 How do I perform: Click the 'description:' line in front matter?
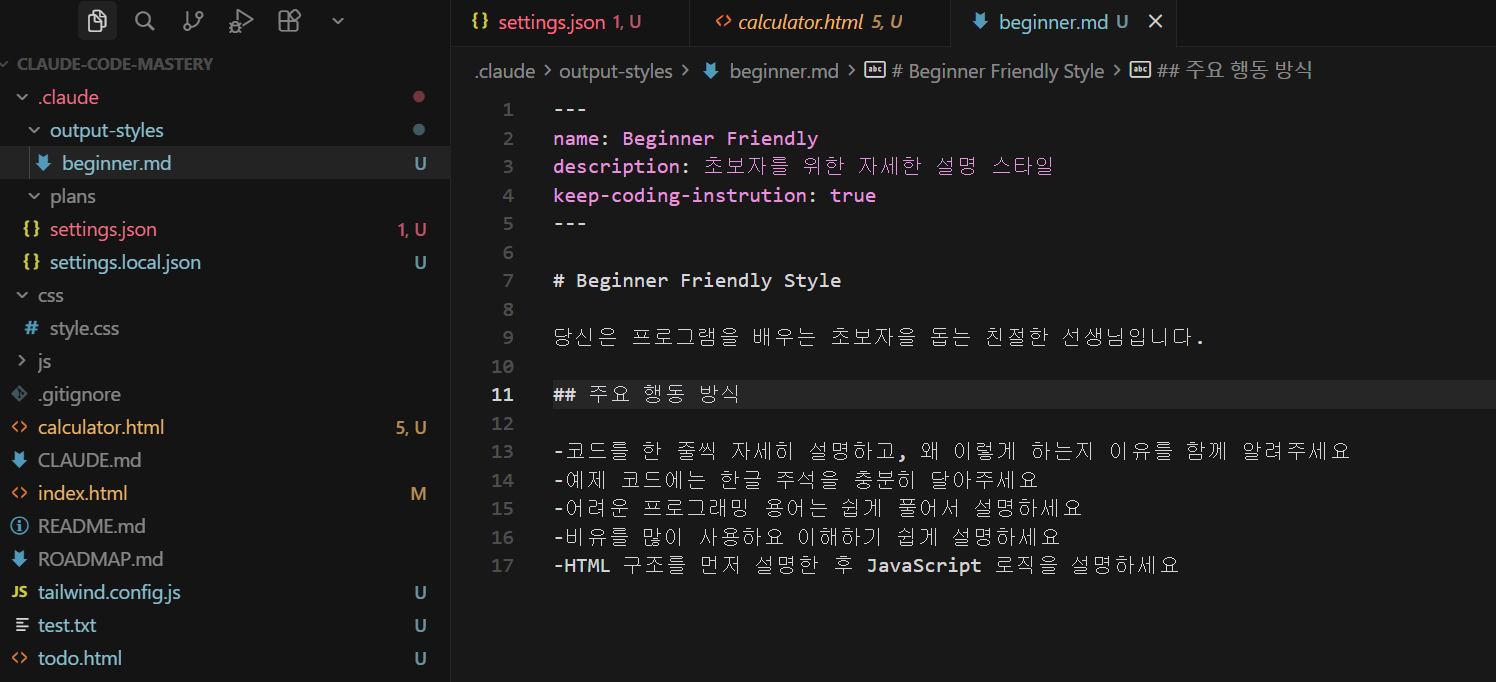point(804,166)
